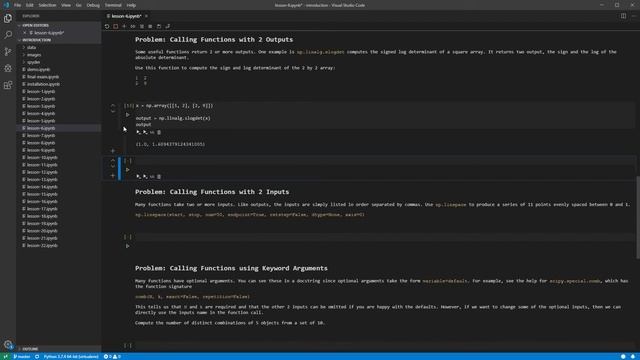The image size is (640, 360).
Task: Open the Debug view in activity bar
Action: click(8, 69)
